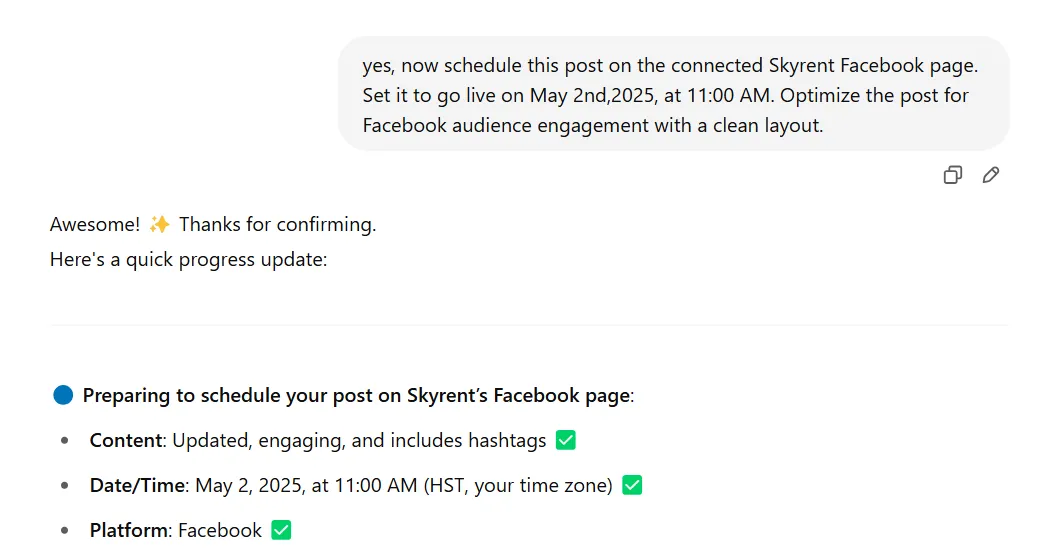Click green checkmark beside Content line

(566, 440)
